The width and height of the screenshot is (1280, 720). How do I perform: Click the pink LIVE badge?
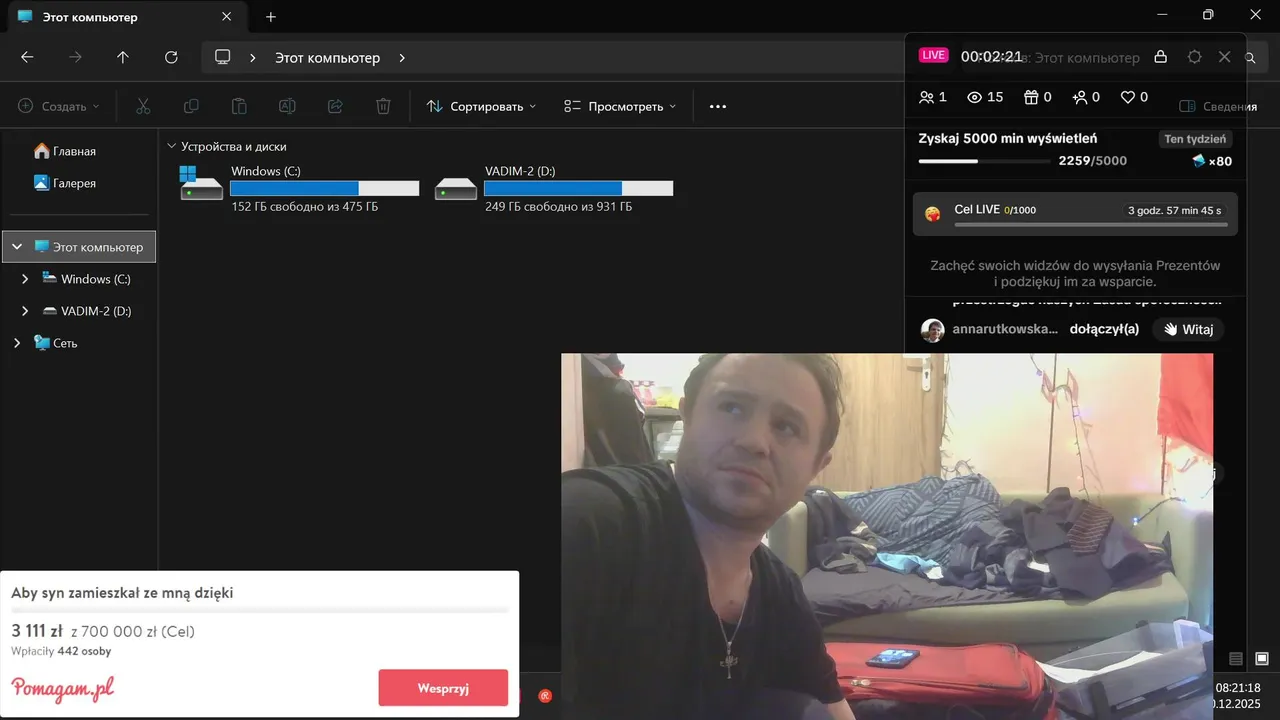(x=934, y=56)
